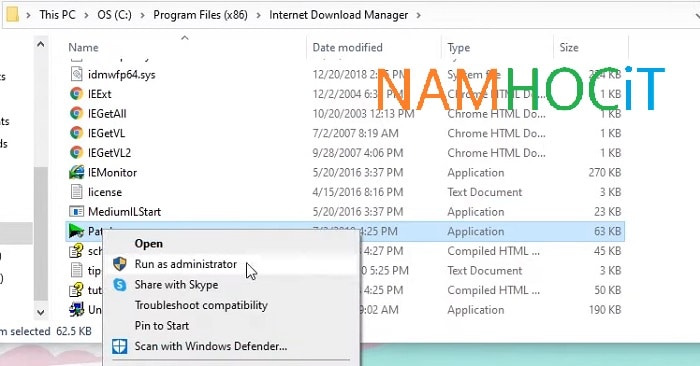Click the help file icon beside sch
This screenshot has height=366, width=700.
(x=76, y=251)
